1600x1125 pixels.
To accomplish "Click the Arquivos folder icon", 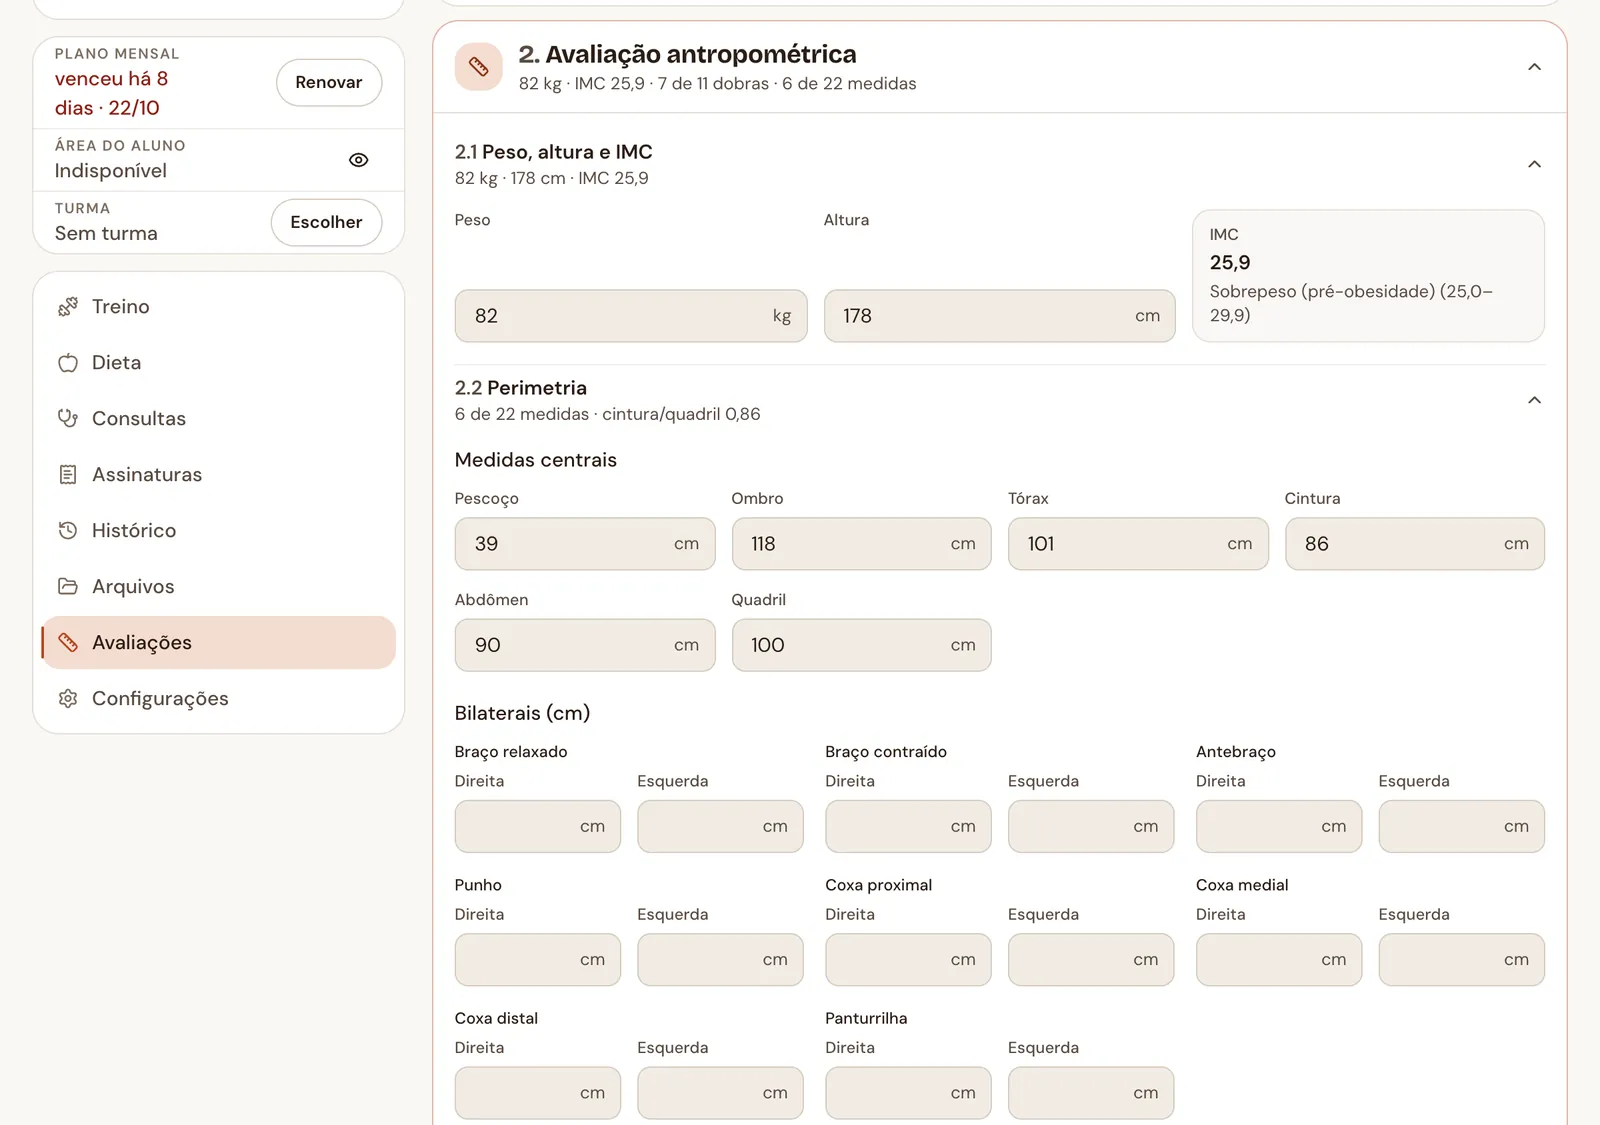I will click(68, 587).
